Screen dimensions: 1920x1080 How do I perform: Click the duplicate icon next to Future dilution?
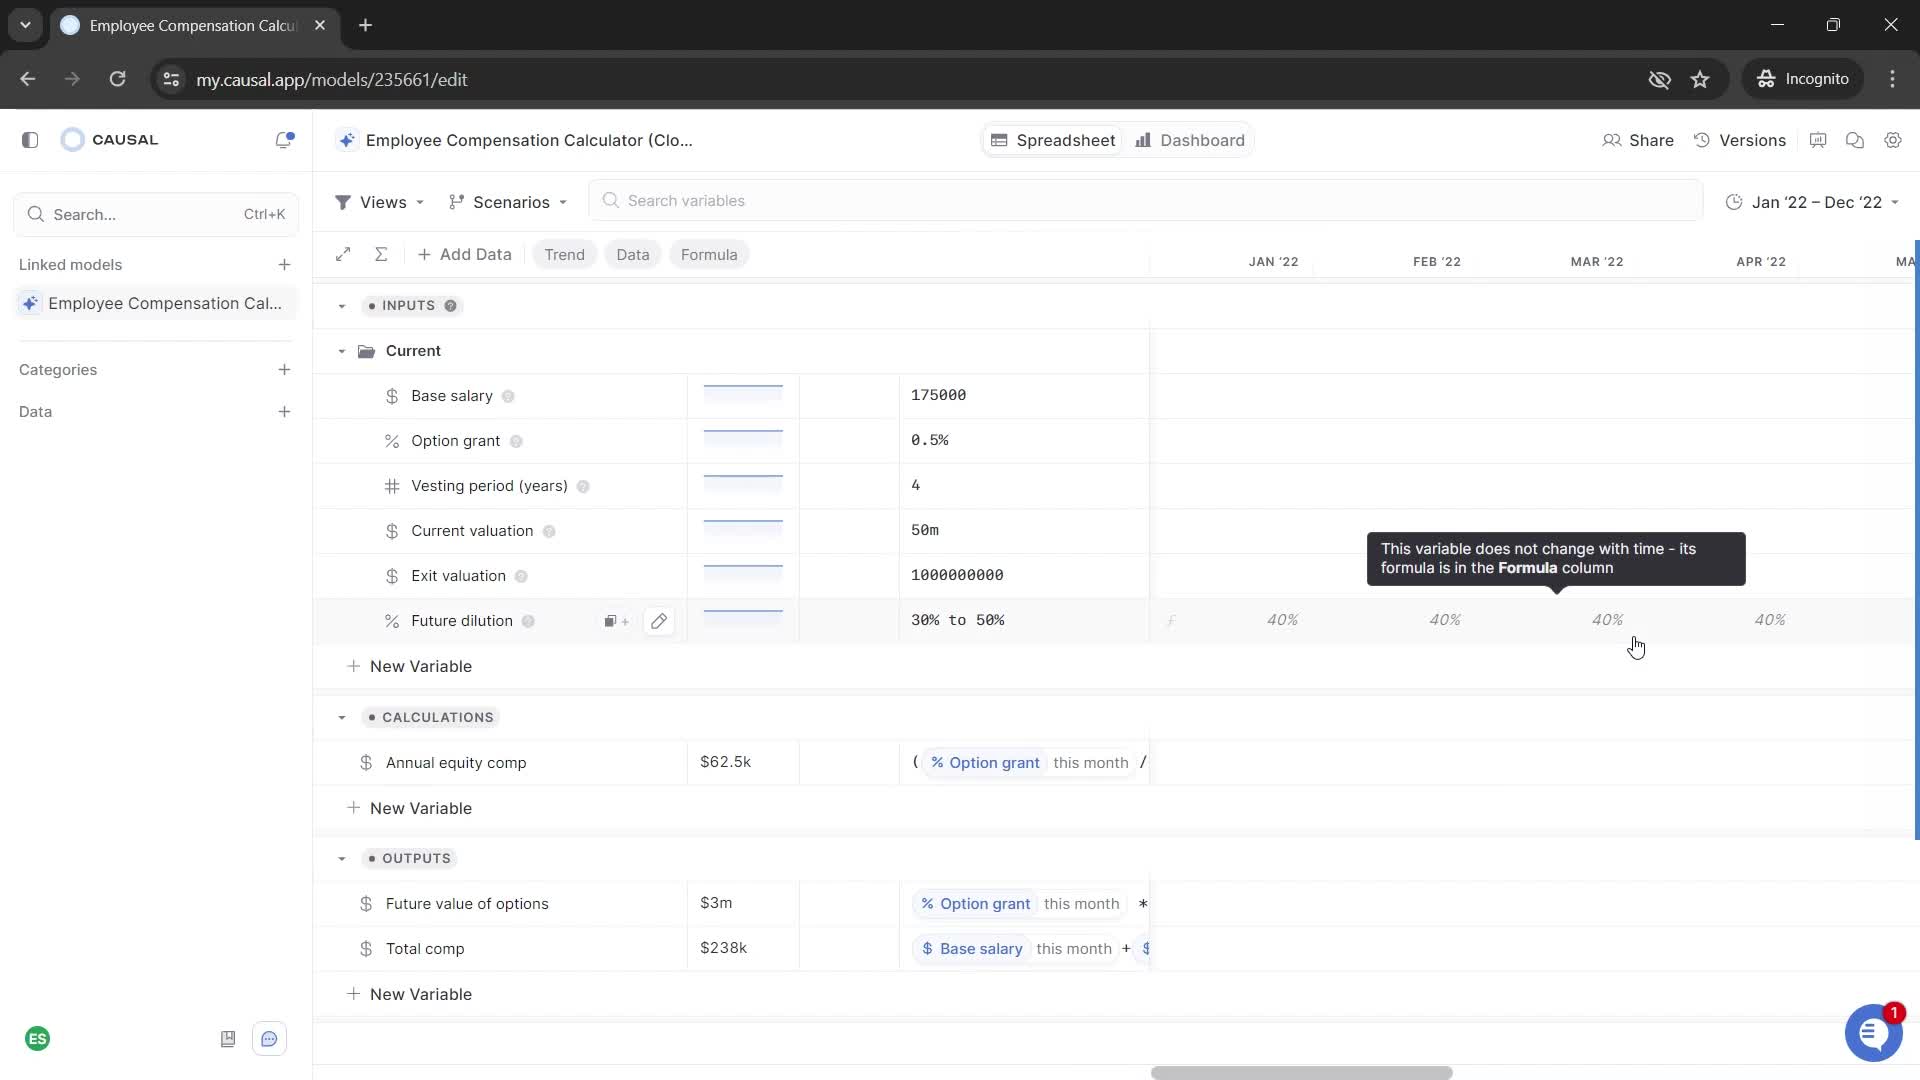click(609, 621)
